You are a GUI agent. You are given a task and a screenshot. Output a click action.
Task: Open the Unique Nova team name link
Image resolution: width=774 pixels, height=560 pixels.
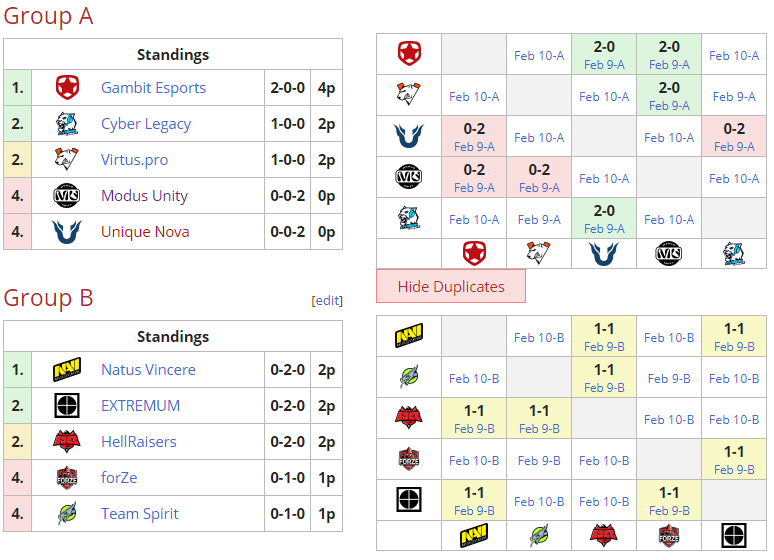click(x=145, y=232)
